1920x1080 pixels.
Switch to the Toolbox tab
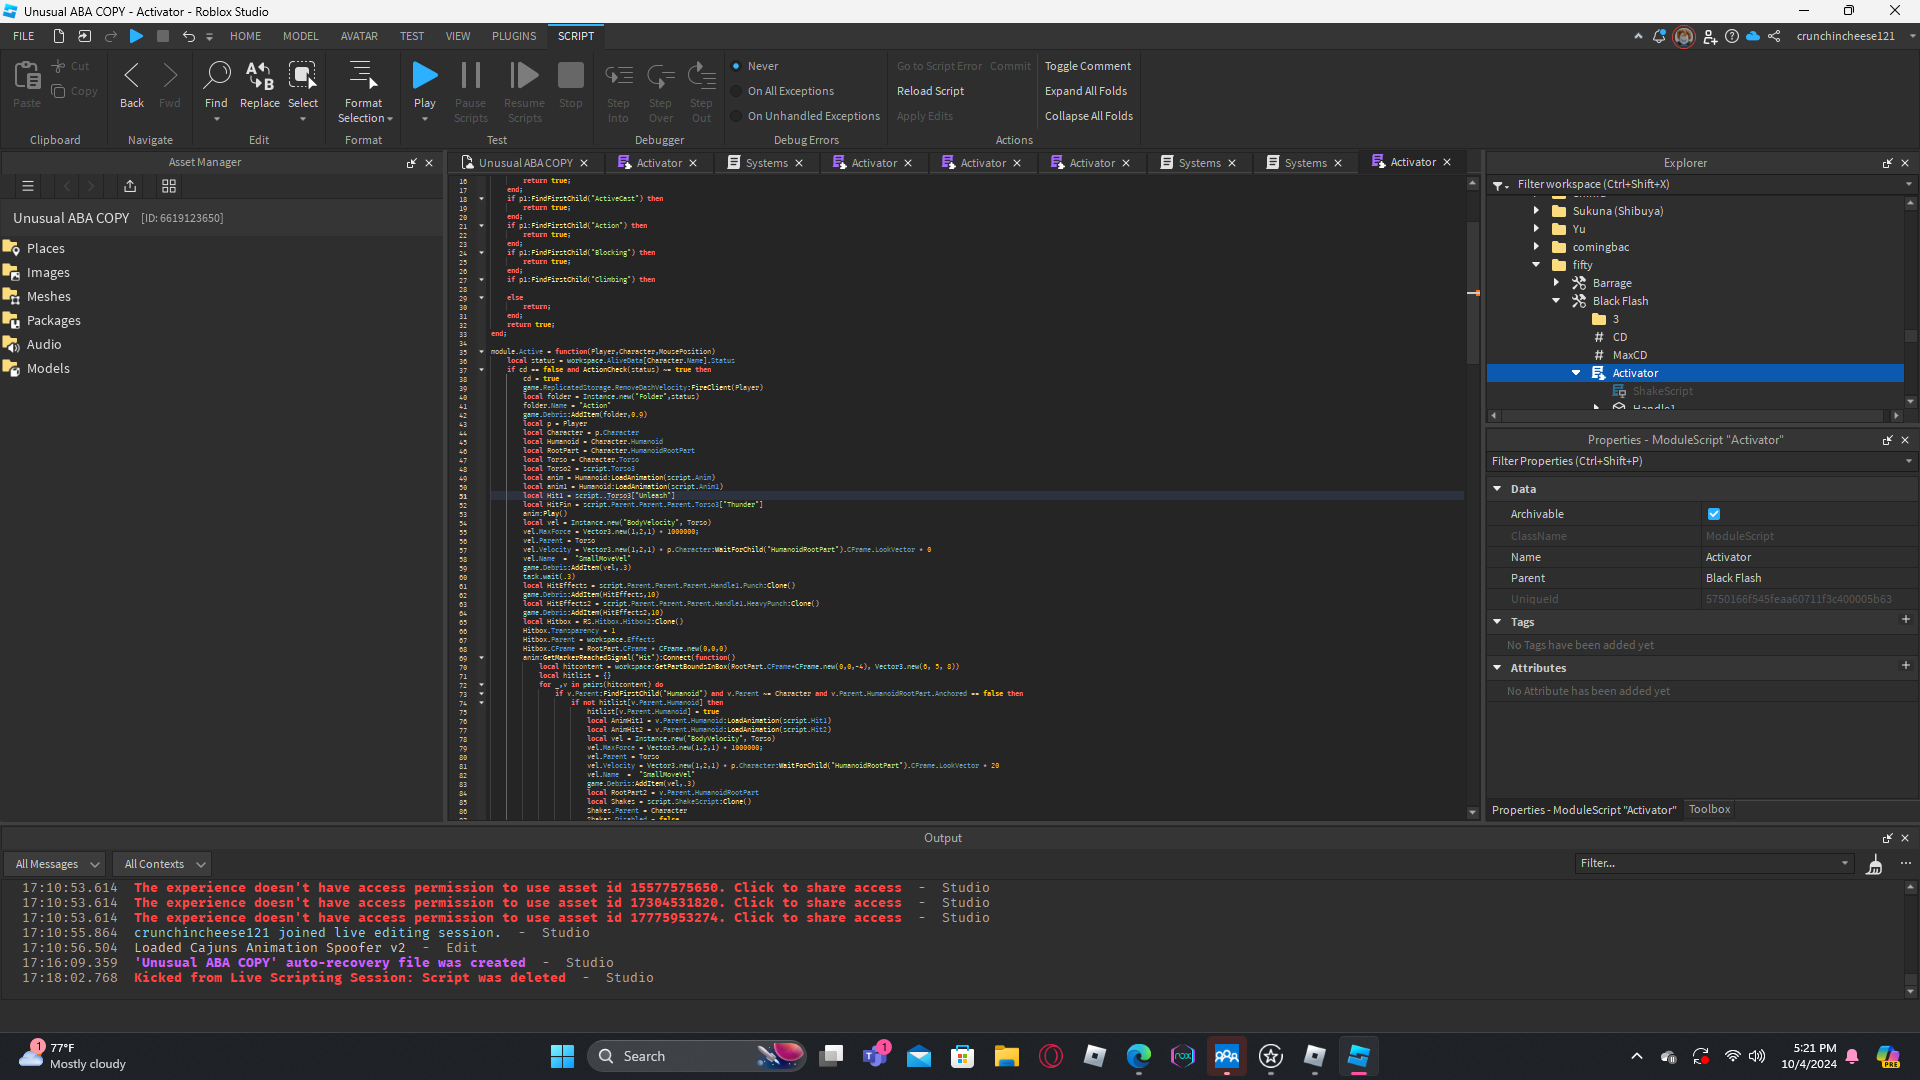(x=1710, y=809)
